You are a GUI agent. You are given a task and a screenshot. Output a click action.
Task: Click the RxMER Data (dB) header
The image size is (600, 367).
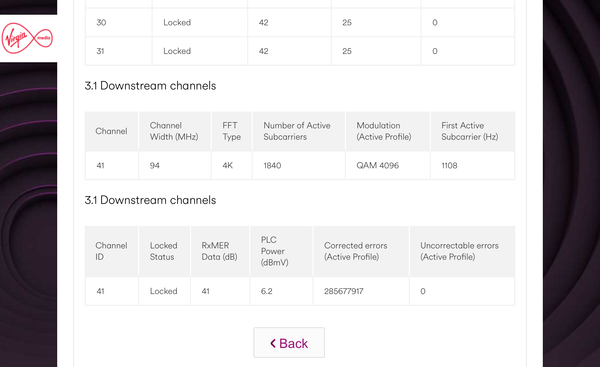coord(220,251)
